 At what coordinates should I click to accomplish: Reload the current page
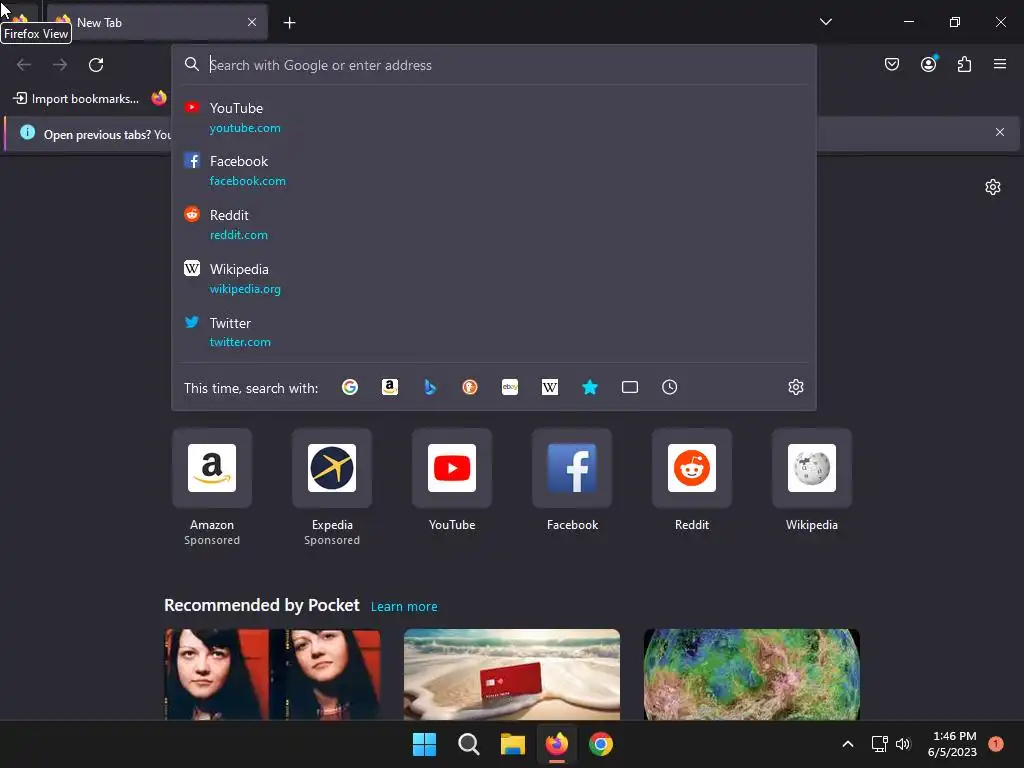pos(96,65)
